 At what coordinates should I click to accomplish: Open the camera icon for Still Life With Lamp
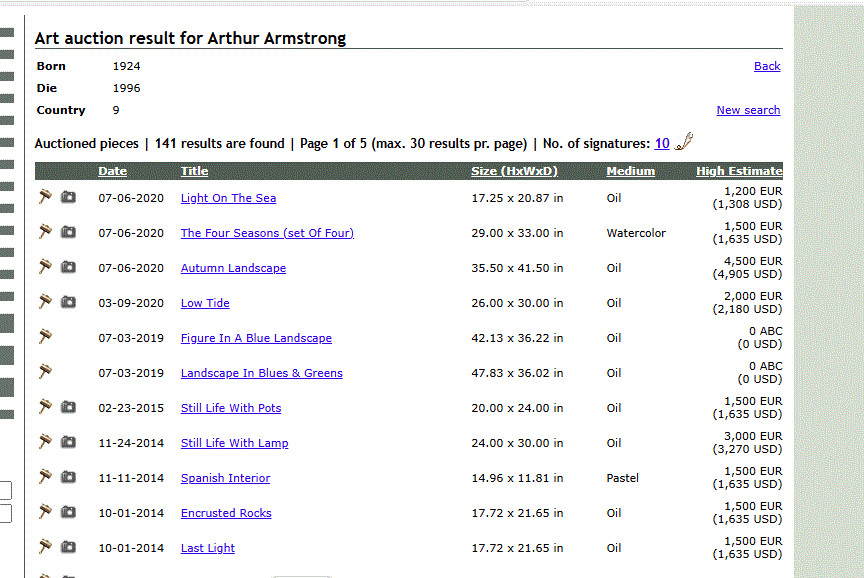[68, 442]
